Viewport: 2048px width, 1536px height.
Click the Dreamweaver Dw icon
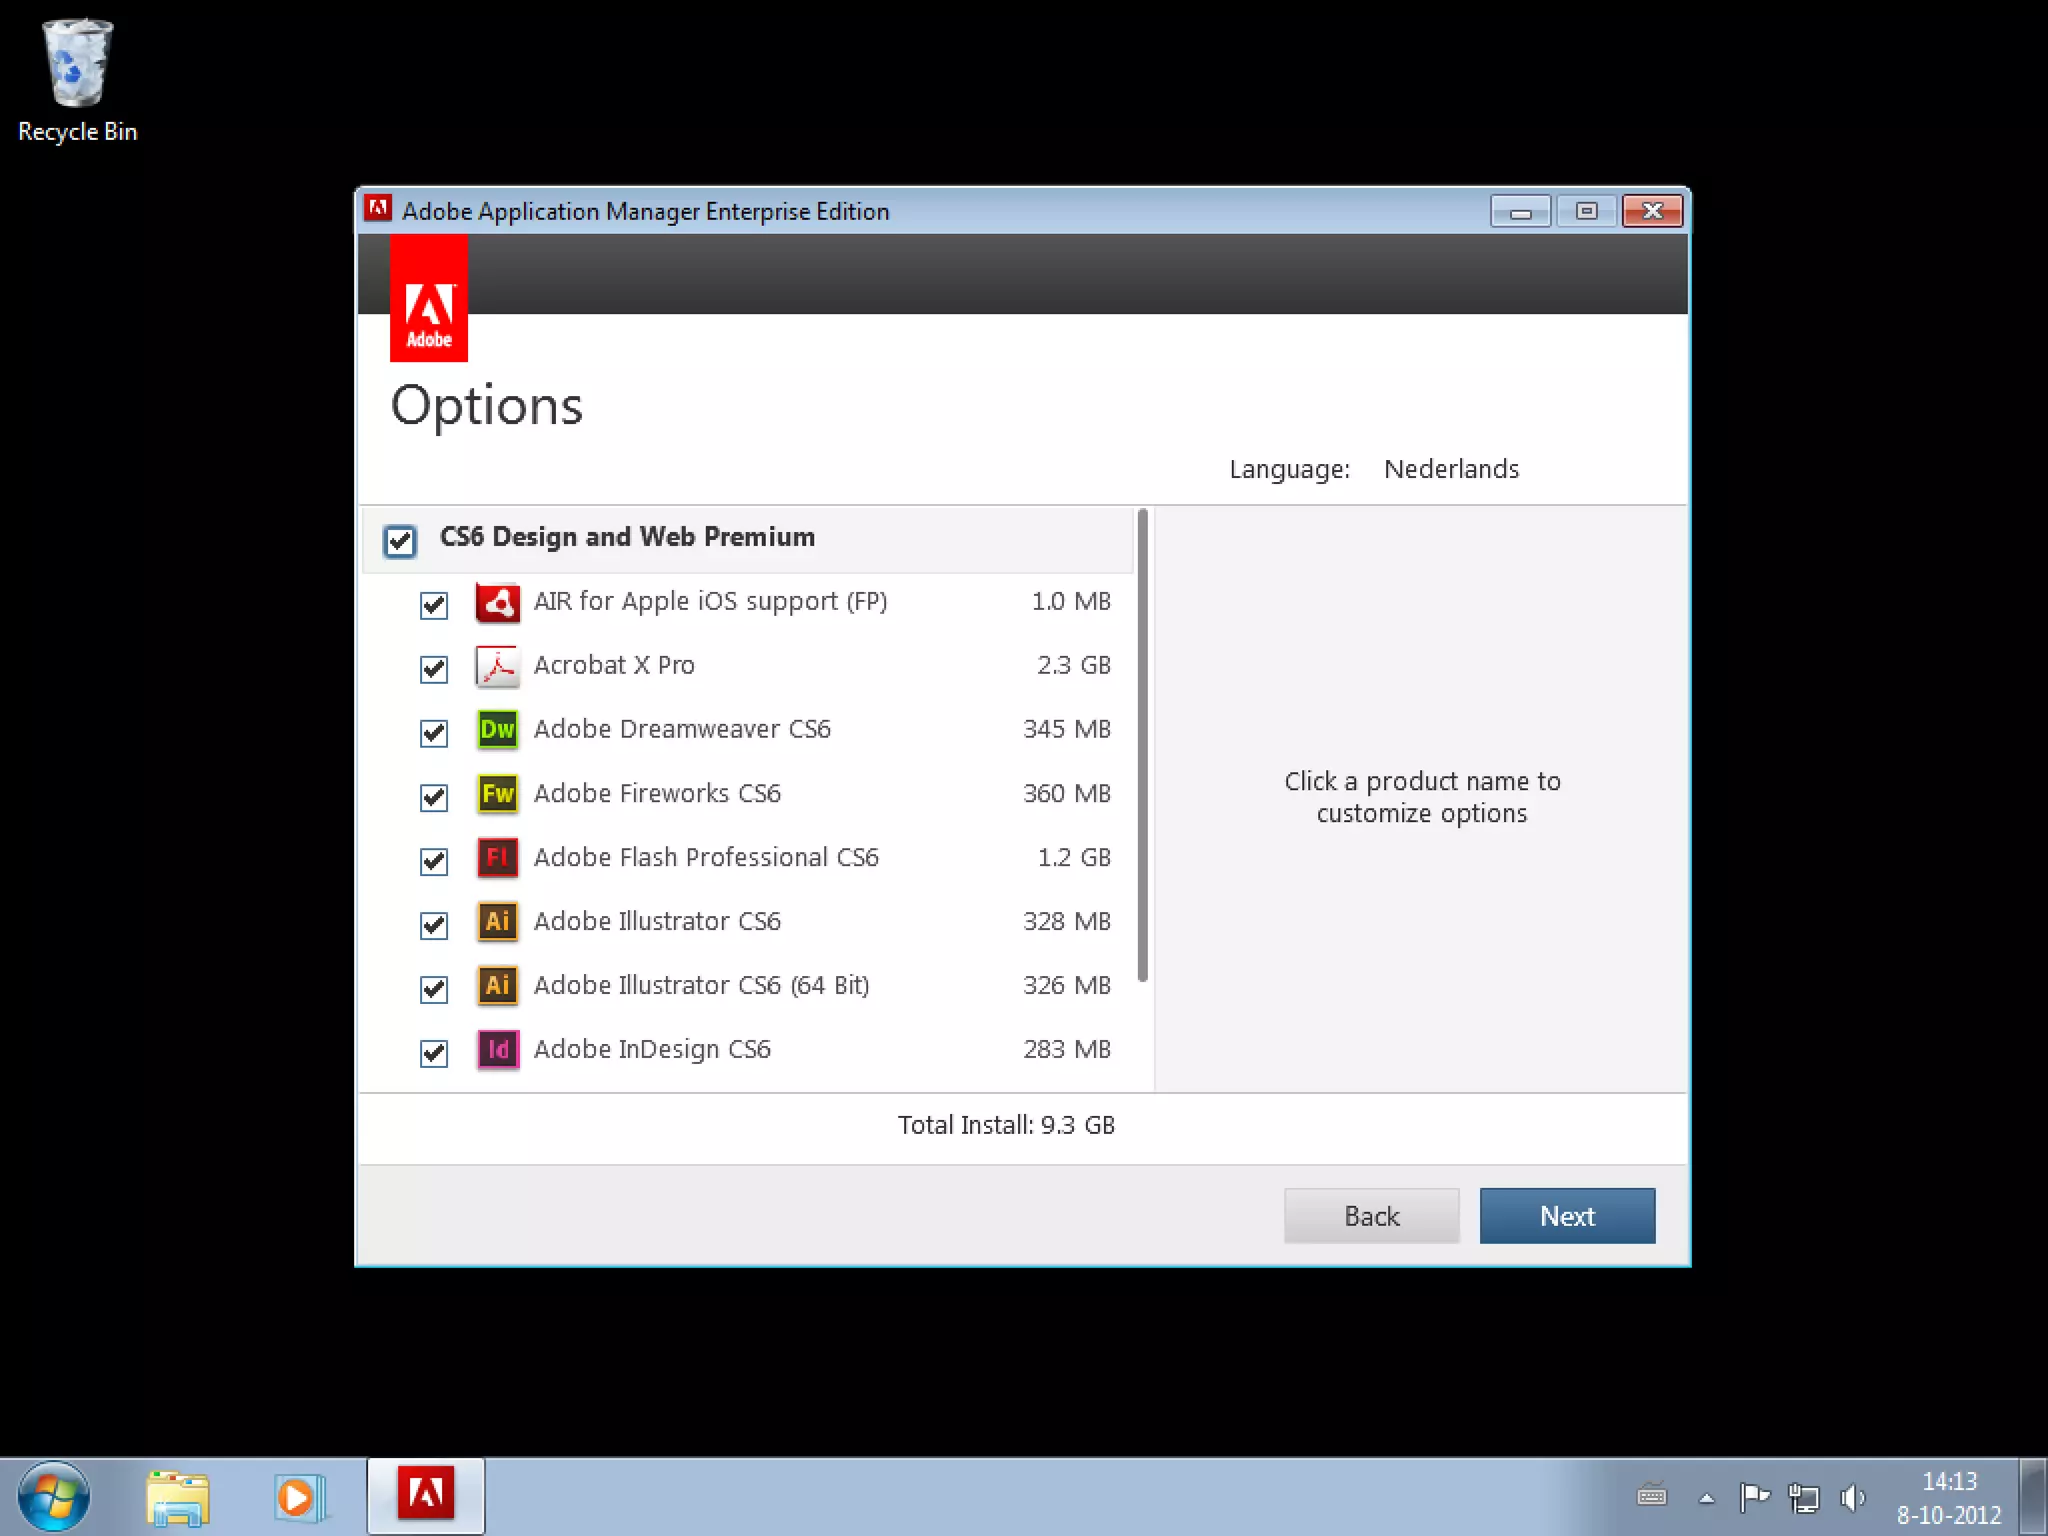[497, 730]
